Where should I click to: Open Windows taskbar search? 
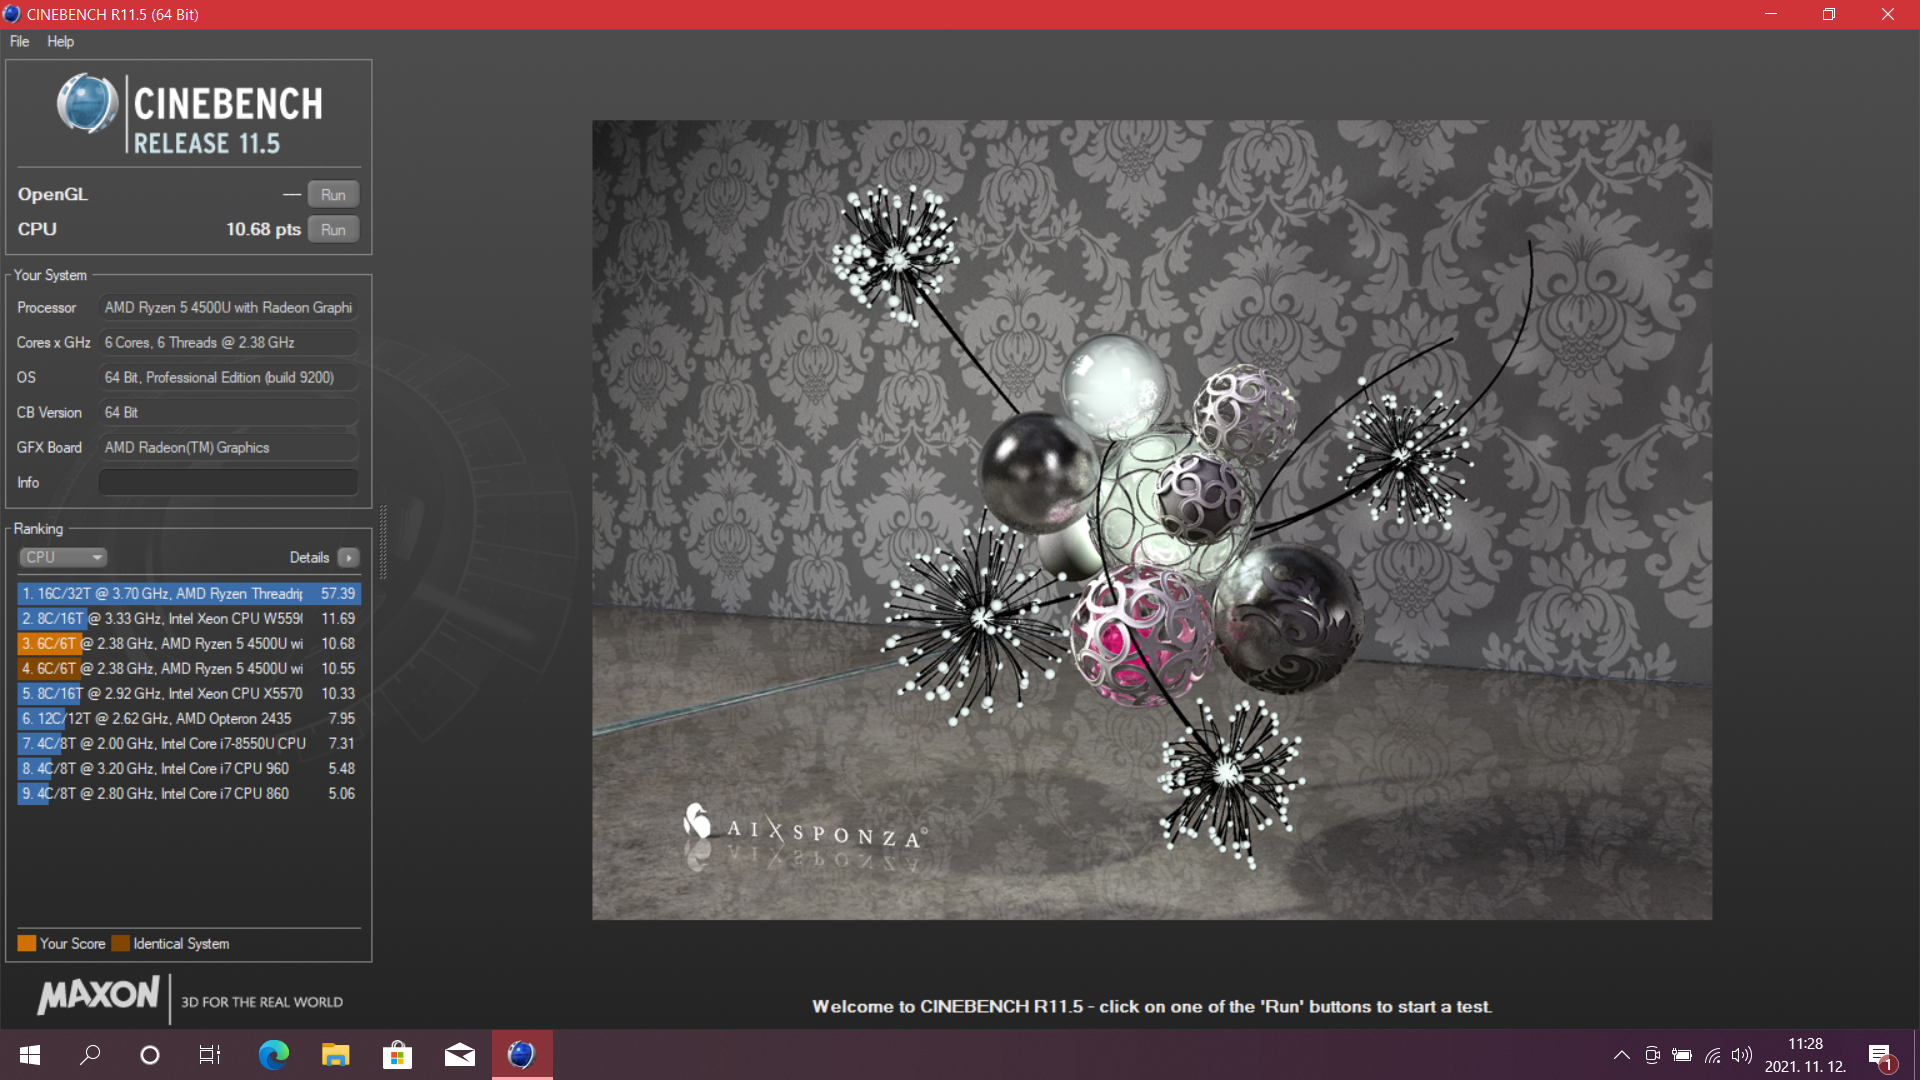[x=90, y=1055]
